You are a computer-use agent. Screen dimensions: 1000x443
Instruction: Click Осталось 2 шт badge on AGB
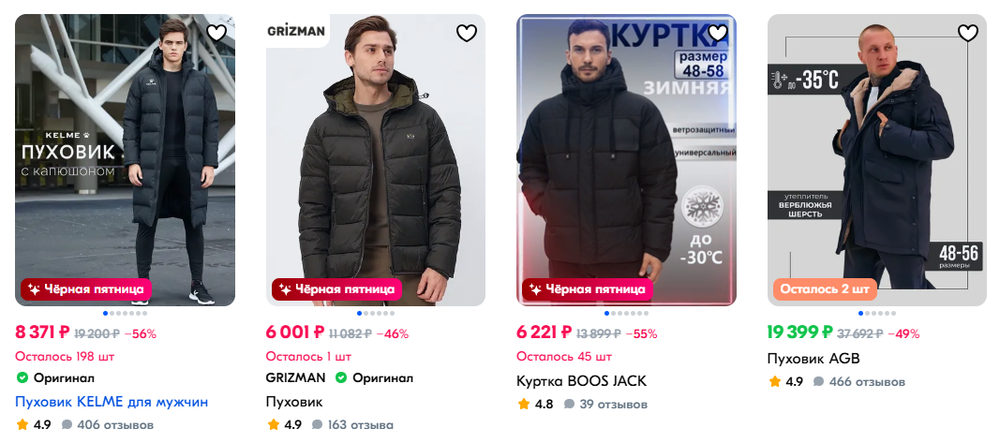coord(825,289)
